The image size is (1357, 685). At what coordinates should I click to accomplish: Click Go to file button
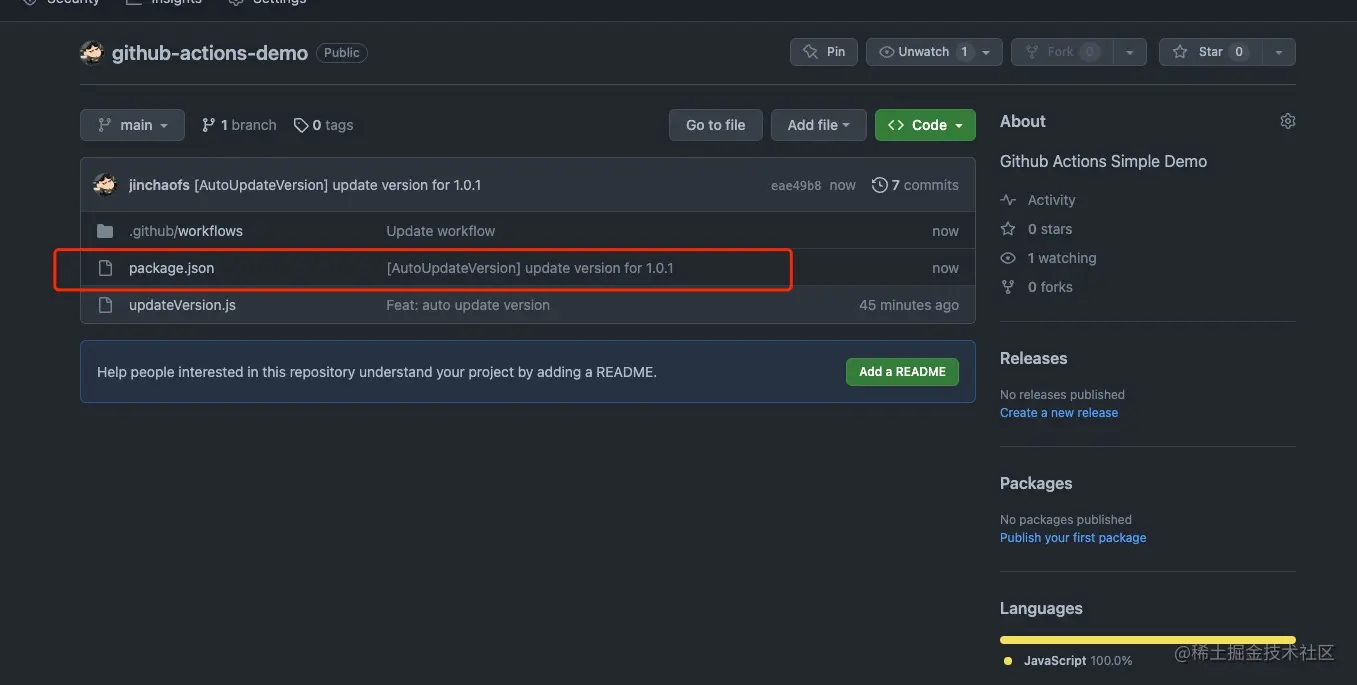pos(715,125)
